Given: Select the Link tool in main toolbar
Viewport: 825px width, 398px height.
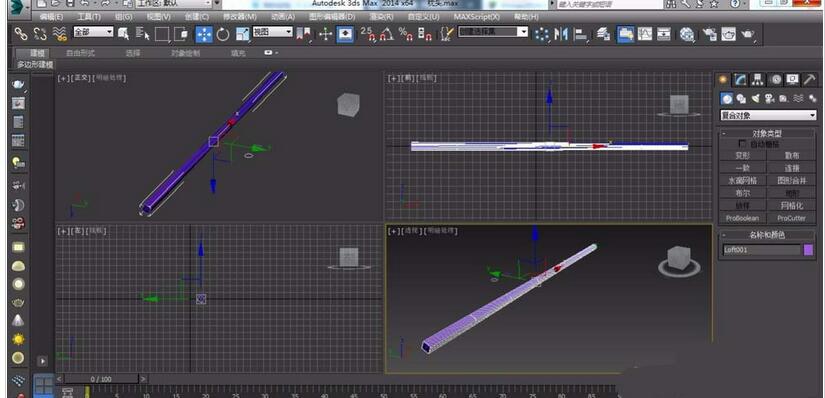Looking at the screenshot, I should click(21, 34).
